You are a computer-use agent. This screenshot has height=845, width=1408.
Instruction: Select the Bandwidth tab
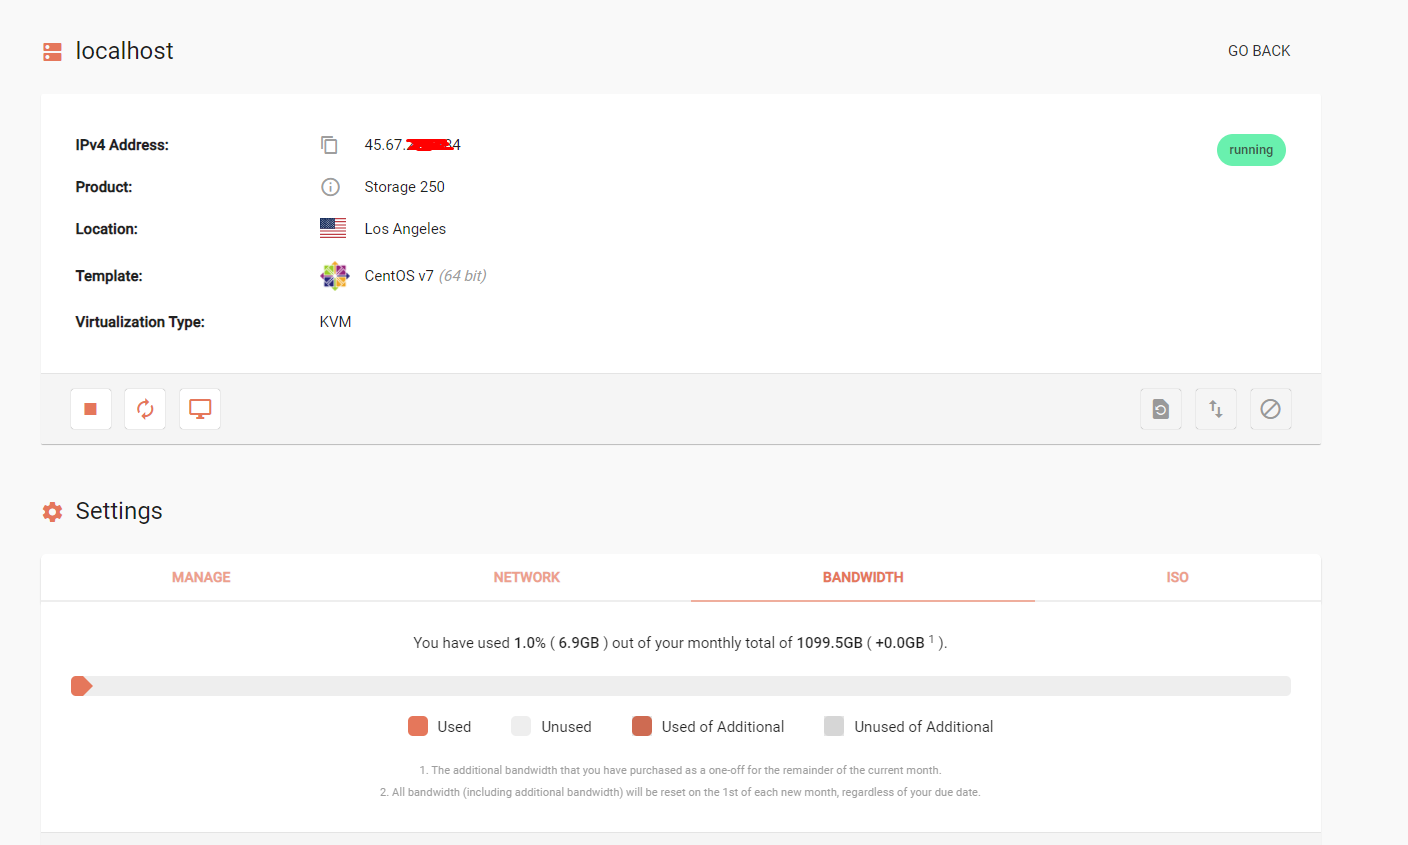coord(863,577)
